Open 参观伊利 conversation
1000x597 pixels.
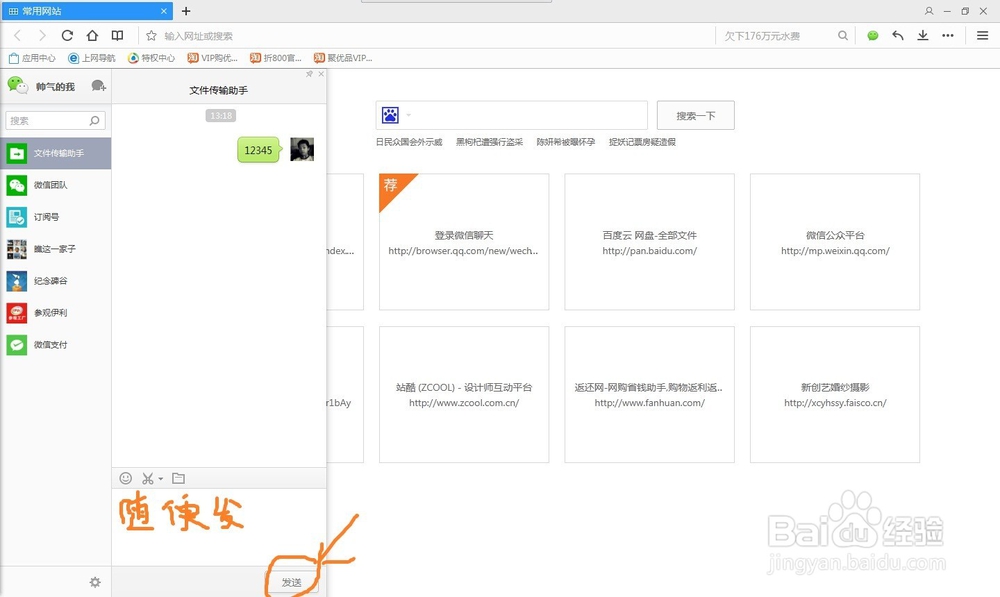coord(56,313)
